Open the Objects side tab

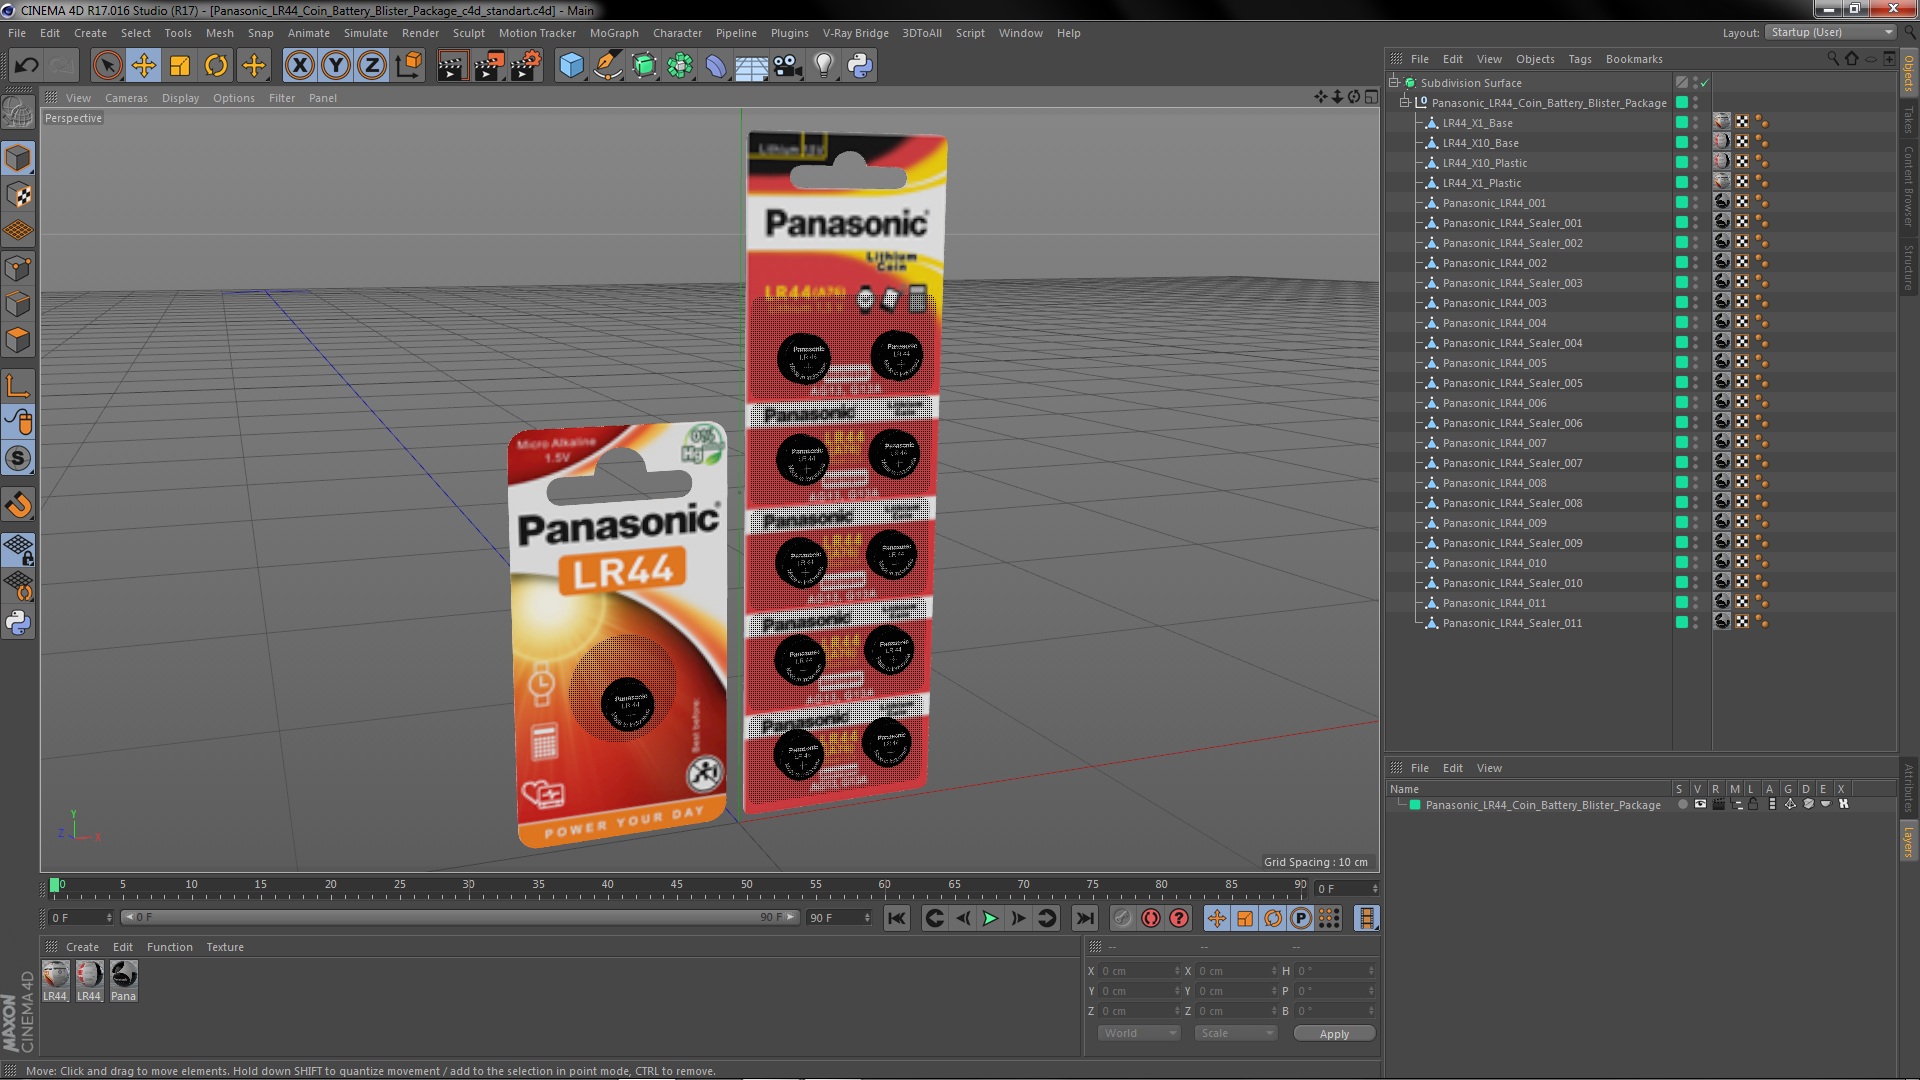click(1908, 73)
